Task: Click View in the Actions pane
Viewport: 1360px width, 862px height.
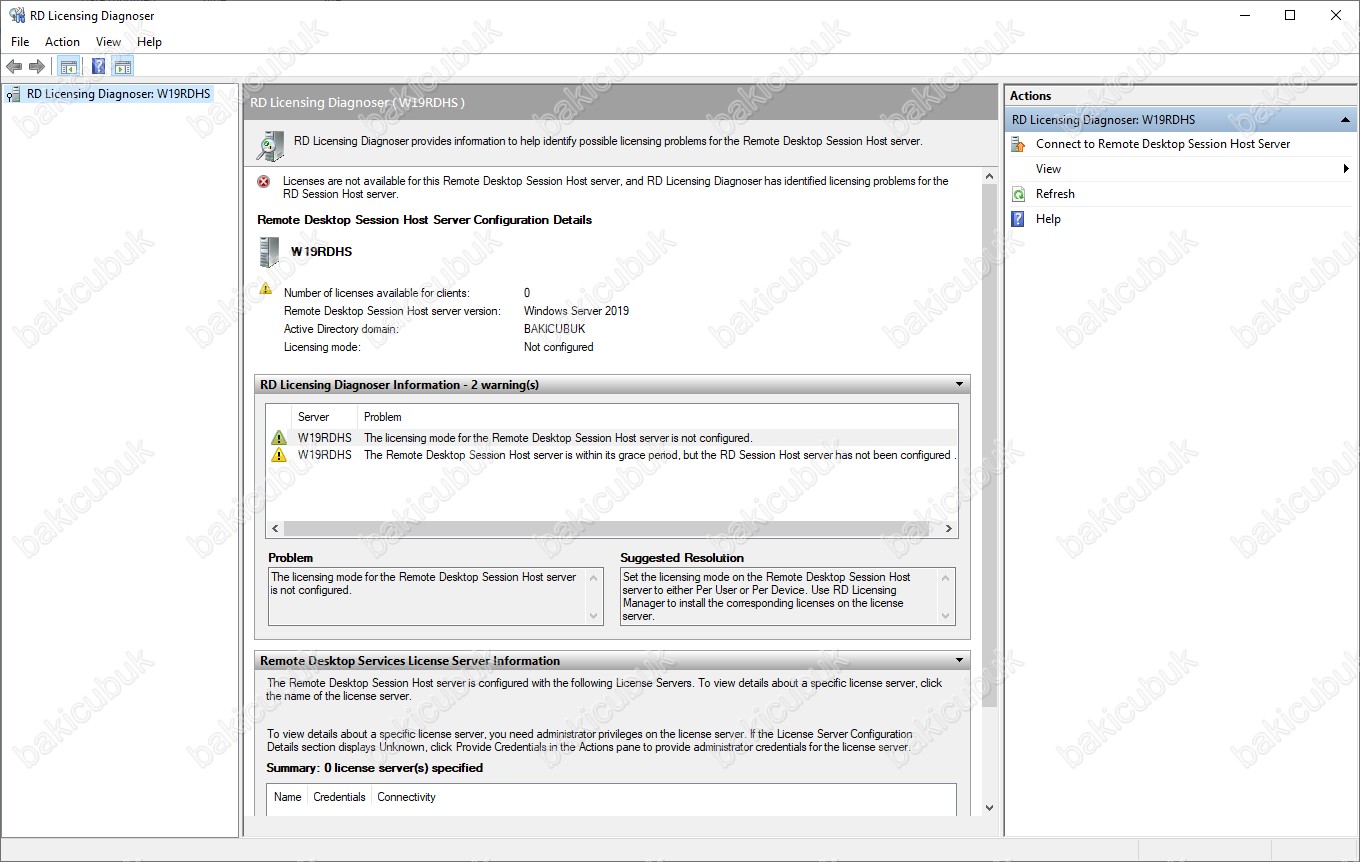Action: (1048, 169)
